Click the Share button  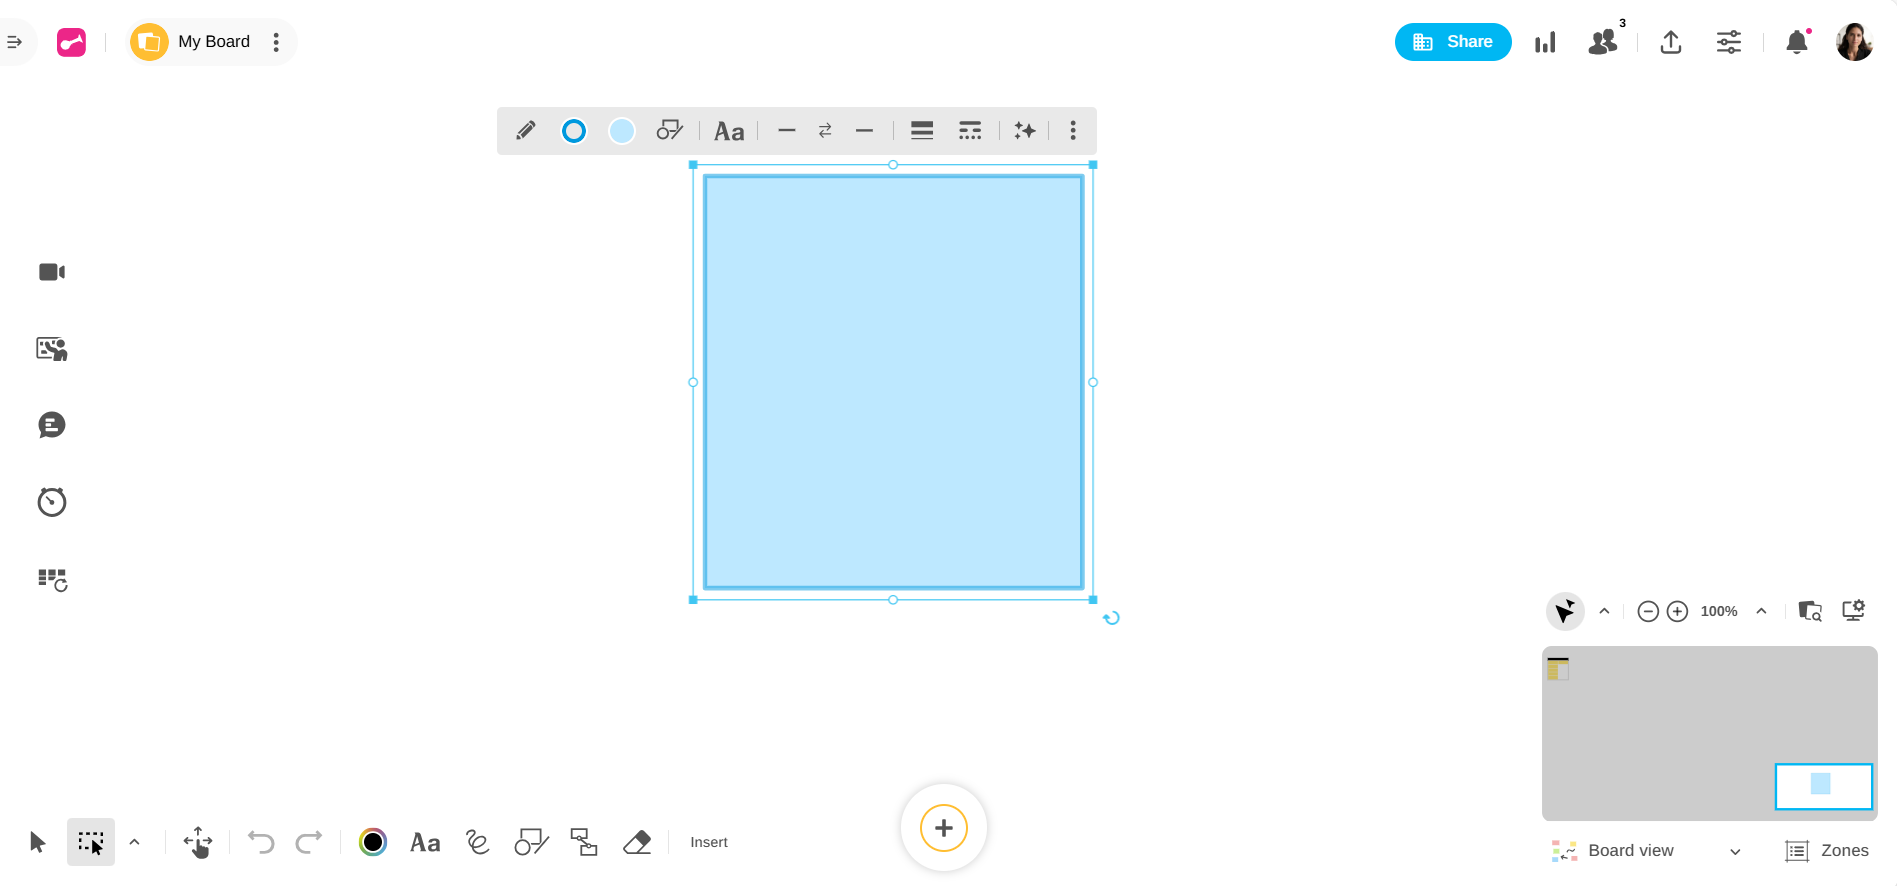click(x=1452, y=42)
